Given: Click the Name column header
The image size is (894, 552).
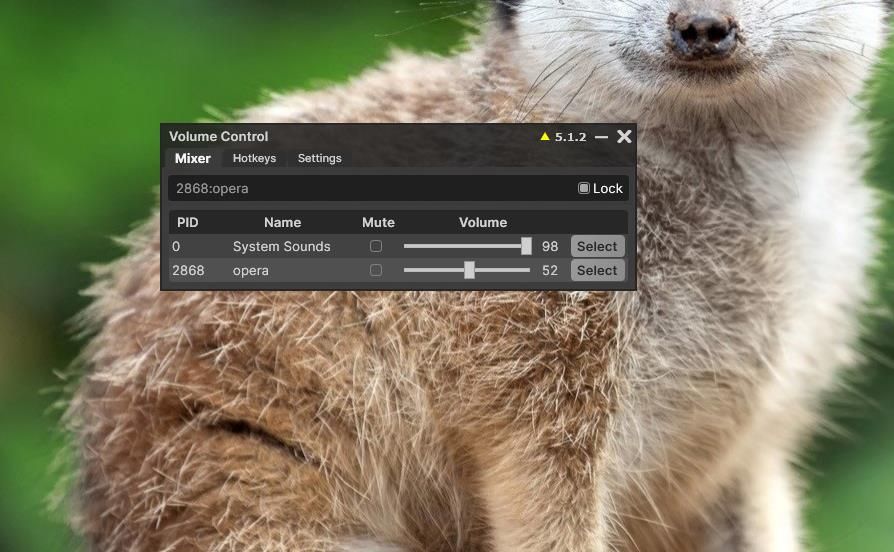Looking at the screenshot, I should pos(282,222).
